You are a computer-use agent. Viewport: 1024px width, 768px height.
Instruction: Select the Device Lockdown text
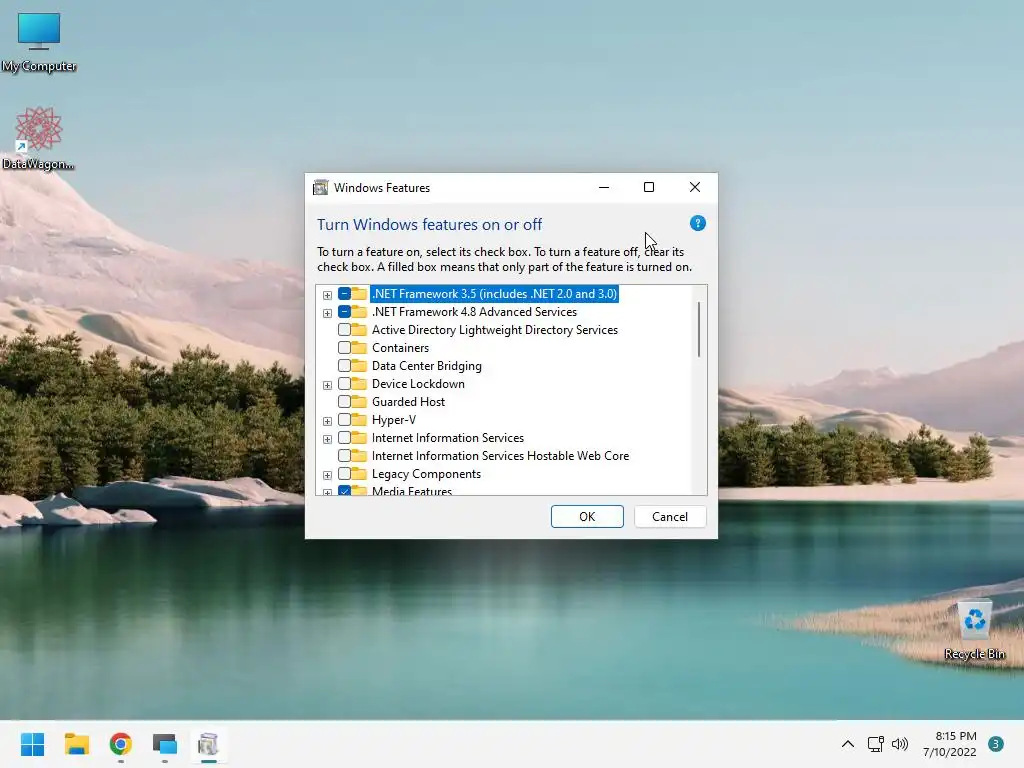coord(418,384)
